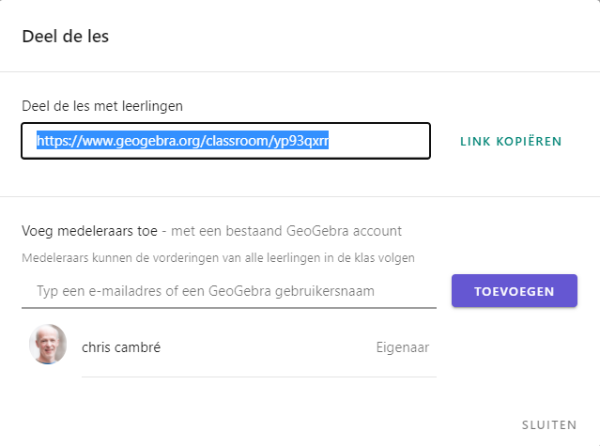Click the Voeg medeleraars toe heading
Viewport: 600px width, 446px height.
point(90,231)
